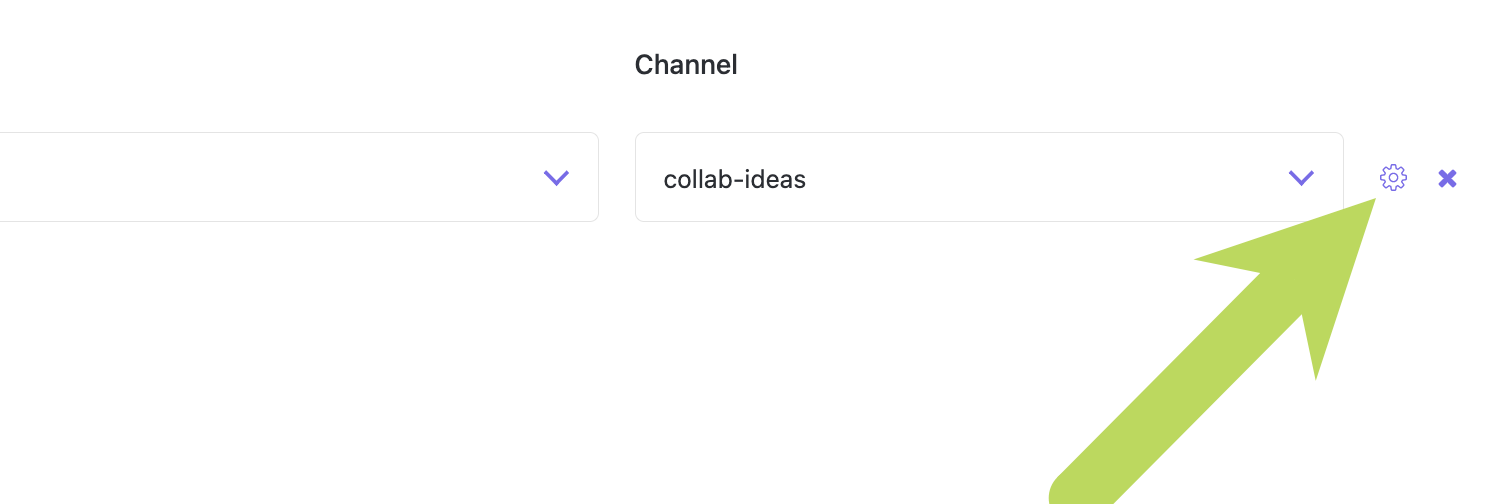The image size is (1500, 504).
Task: Open settings via the gear icon
Action: [x=1393, y=178]
